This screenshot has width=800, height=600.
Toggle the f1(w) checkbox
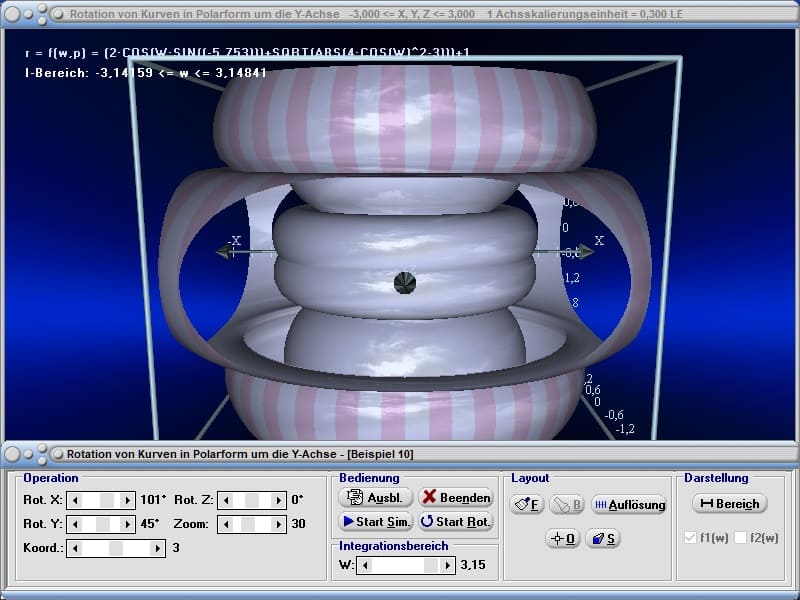point(690,537)
